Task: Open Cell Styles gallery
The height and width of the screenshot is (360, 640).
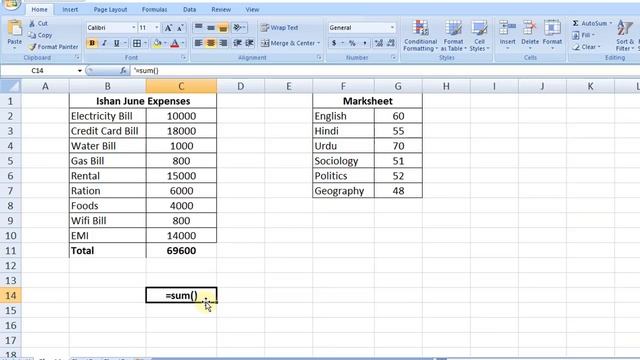Action: pyautogui.click(x=479, y=36)
